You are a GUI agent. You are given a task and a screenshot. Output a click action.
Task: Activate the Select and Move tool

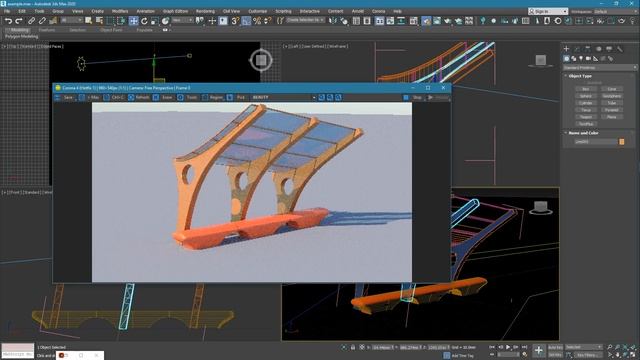133,21
